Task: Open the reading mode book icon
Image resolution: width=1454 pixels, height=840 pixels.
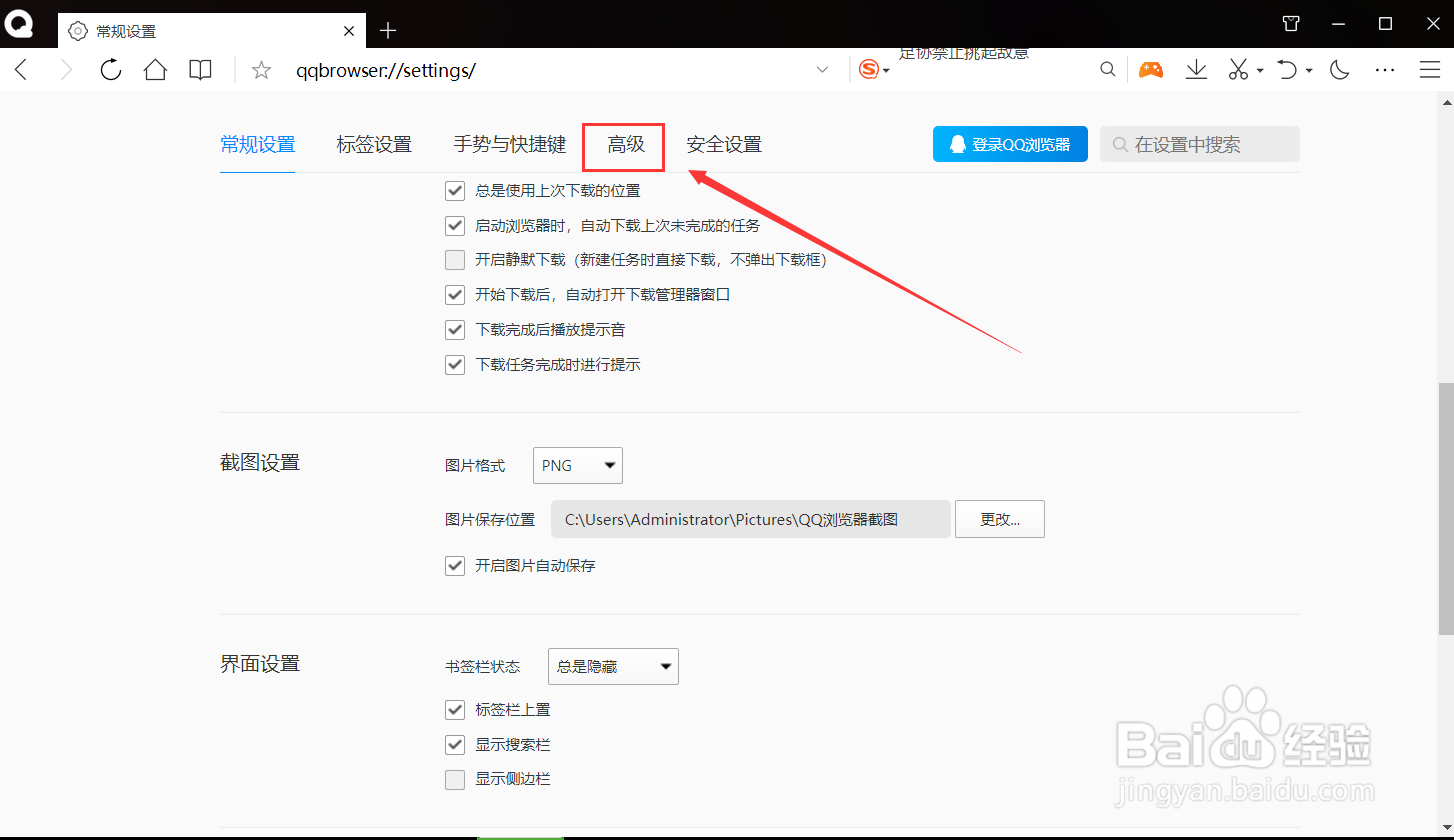Action: [201, 69]
